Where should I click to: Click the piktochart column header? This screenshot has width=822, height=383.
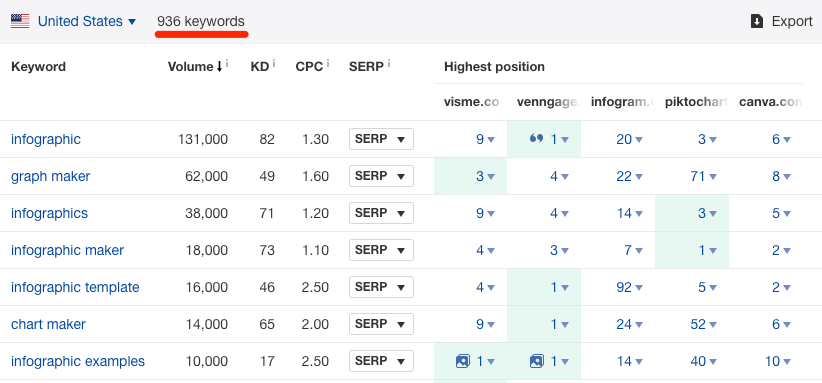coord(697,102)
